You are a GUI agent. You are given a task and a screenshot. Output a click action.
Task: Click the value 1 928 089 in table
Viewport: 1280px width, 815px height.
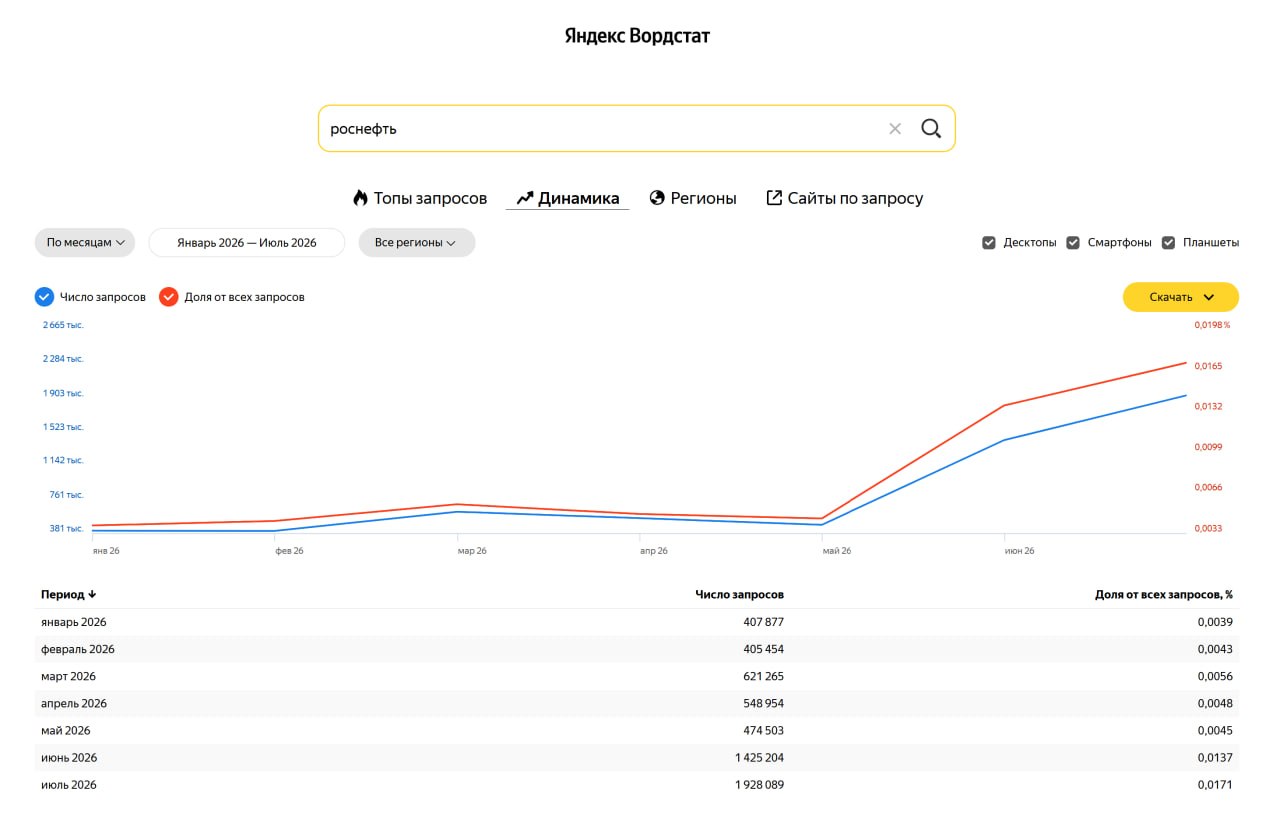(x=759, y=785)
